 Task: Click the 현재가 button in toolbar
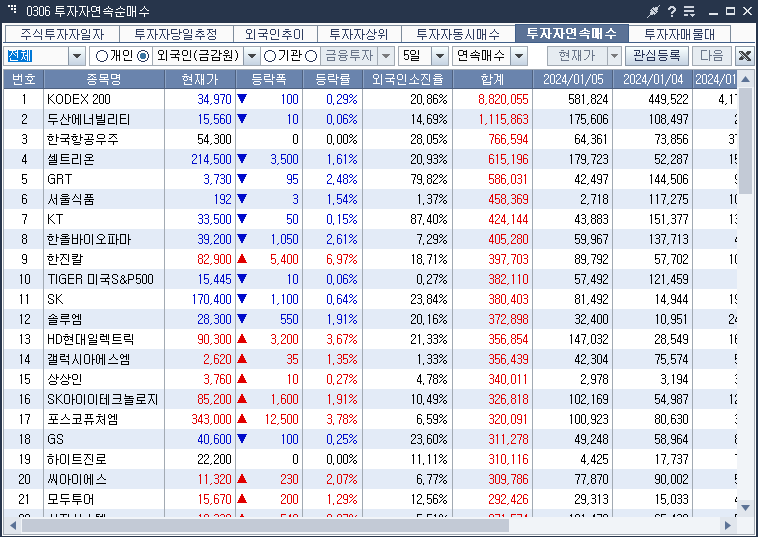(x=577, y=56)
